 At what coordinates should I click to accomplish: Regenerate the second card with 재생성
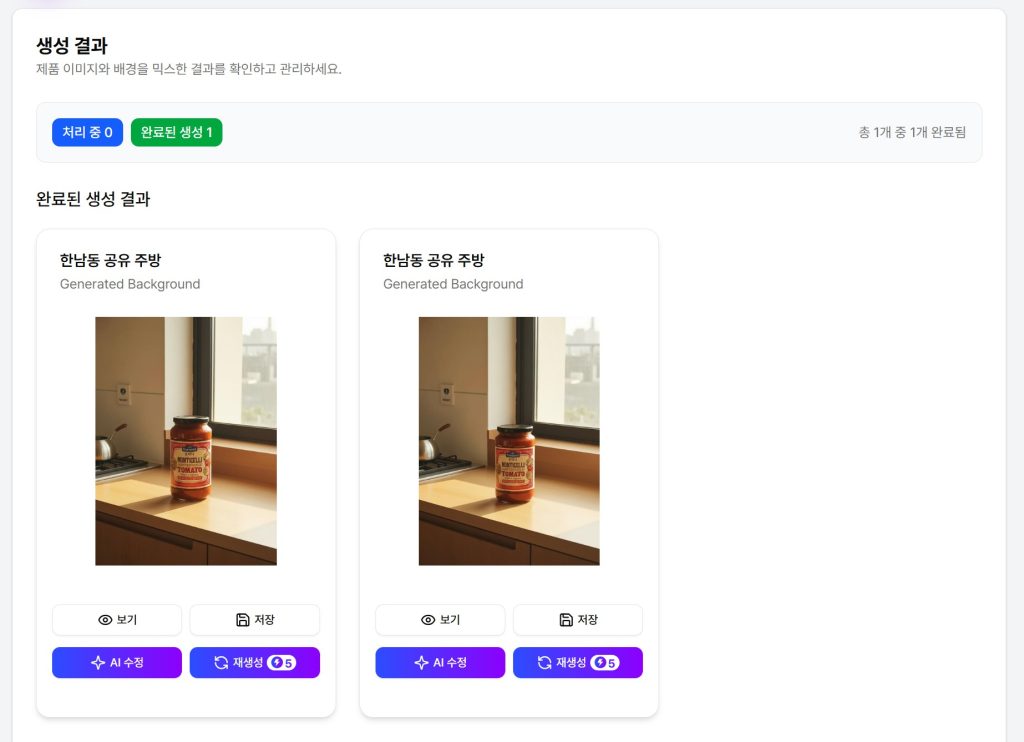coord(577,663)
